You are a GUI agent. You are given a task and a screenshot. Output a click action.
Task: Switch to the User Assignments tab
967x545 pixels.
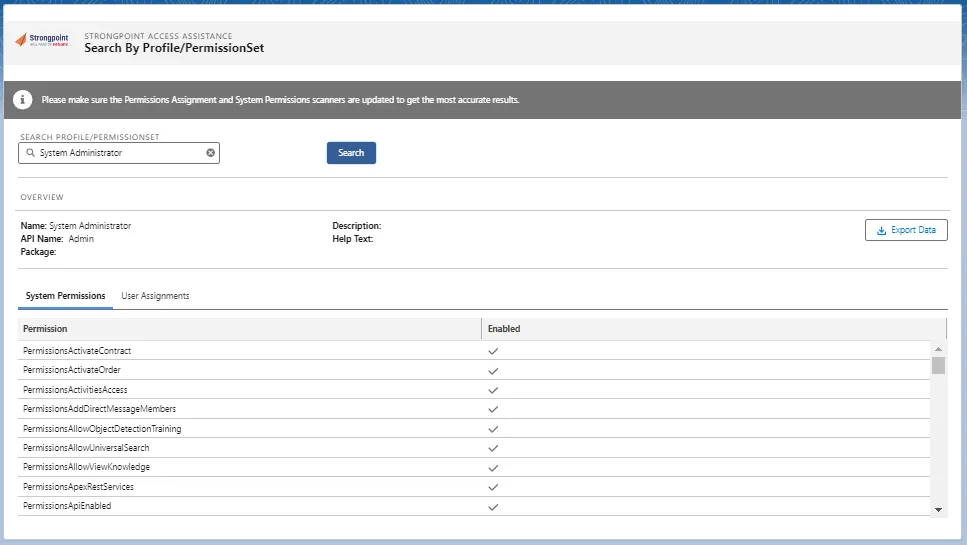pyautogui.click(x=155, y=296)
